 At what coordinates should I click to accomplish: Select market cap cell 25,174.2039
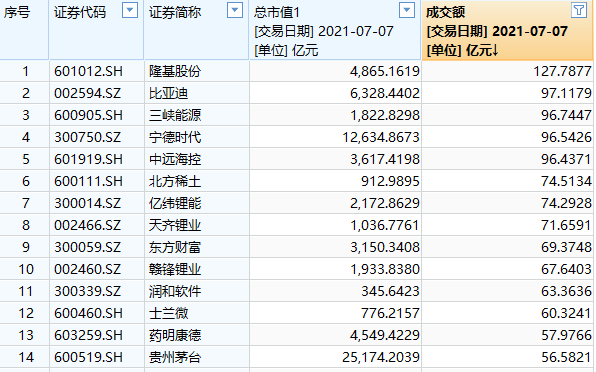pyautogui.click(x=335, y=358)
